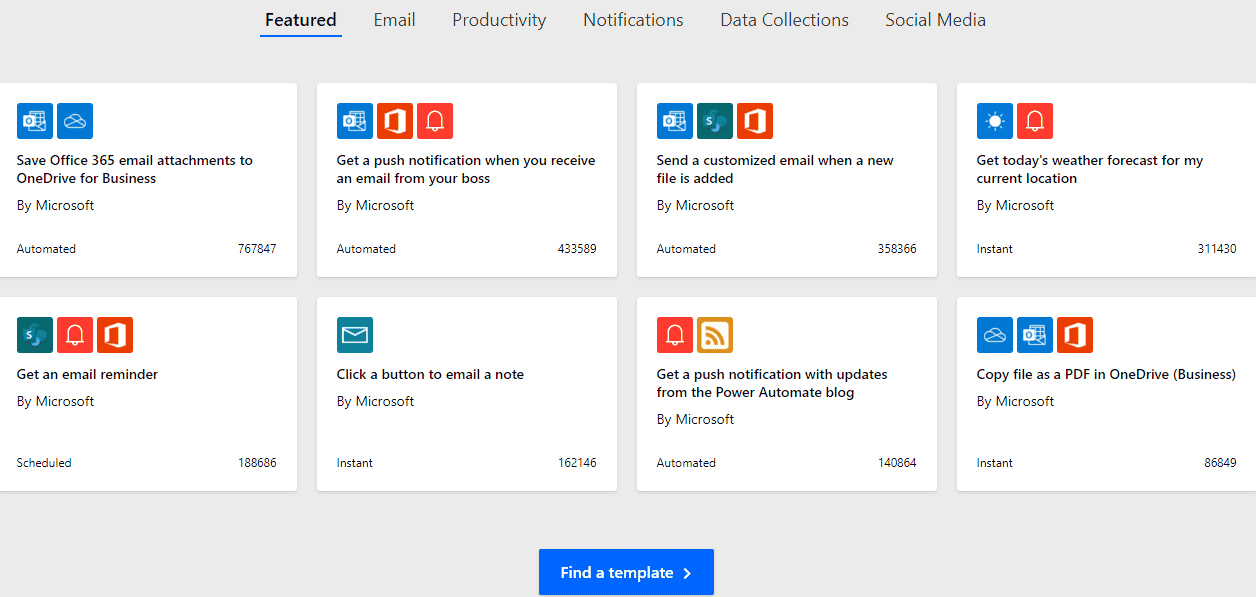Click usage count 140864

[897, 463]
